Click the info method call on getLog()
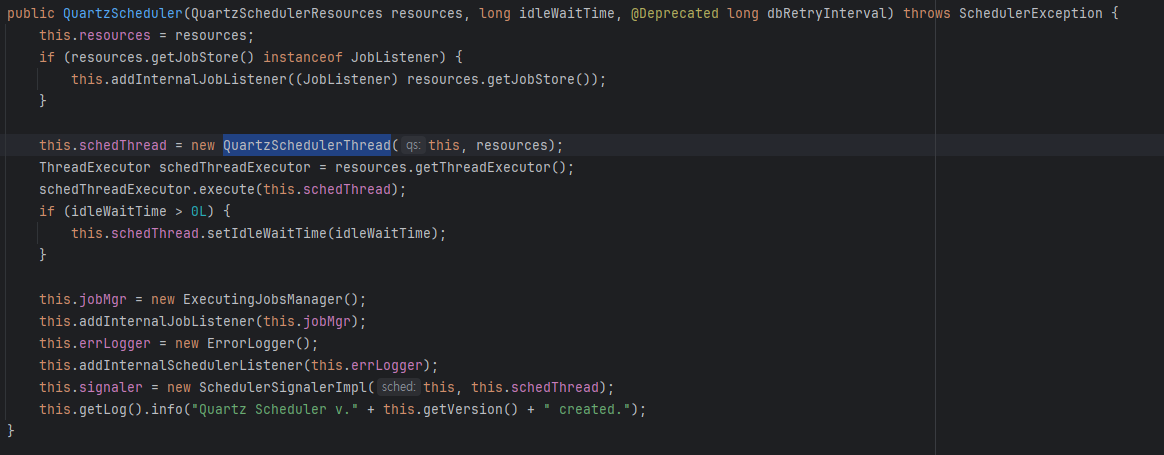Image resolution: width=1164 pixels, height=455 pixels. (167, 410)
